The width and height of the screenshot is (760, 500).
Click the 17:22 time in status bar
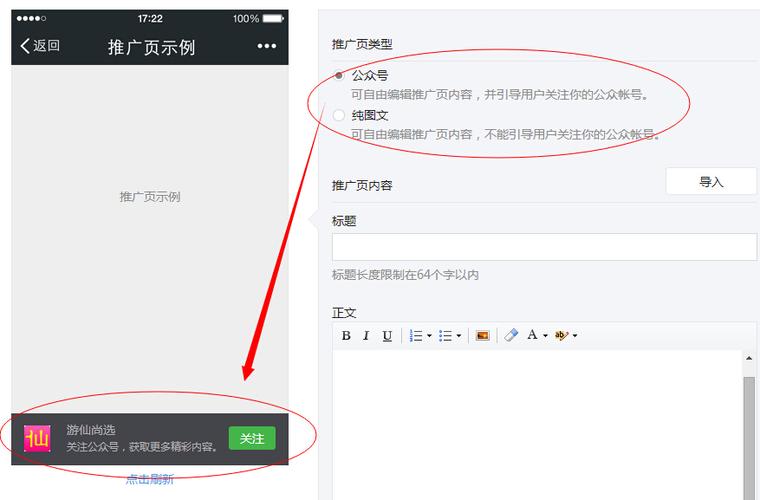tap(150, 18)
